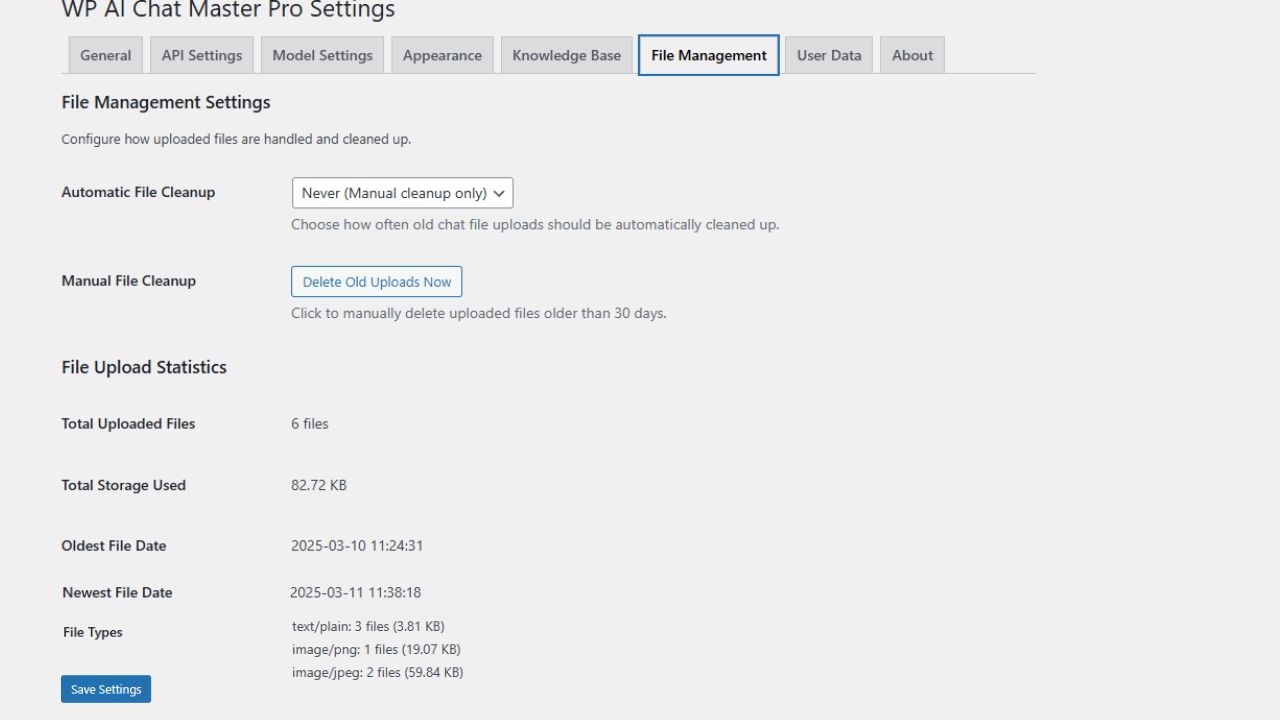Open the General tab
The width and height of the screenshot is (1280, 720).
105,55
